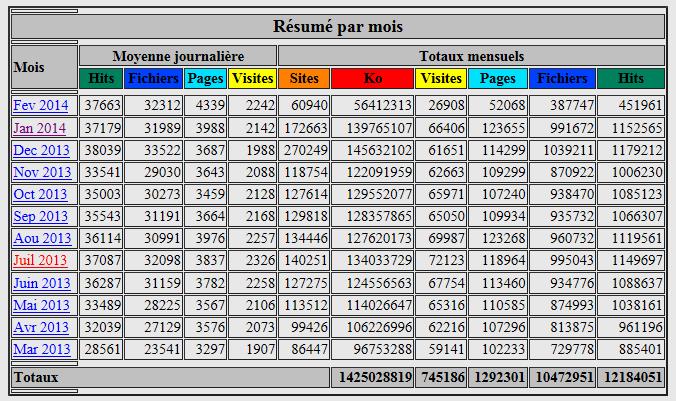
Task: Open the Nov 2013 monthly report link
Action: tap(42, 172)
